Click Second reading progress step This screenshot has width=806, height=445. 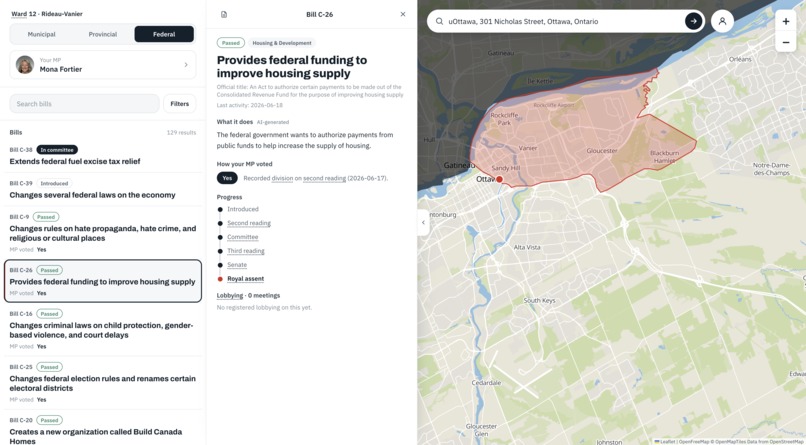(249, 223)
